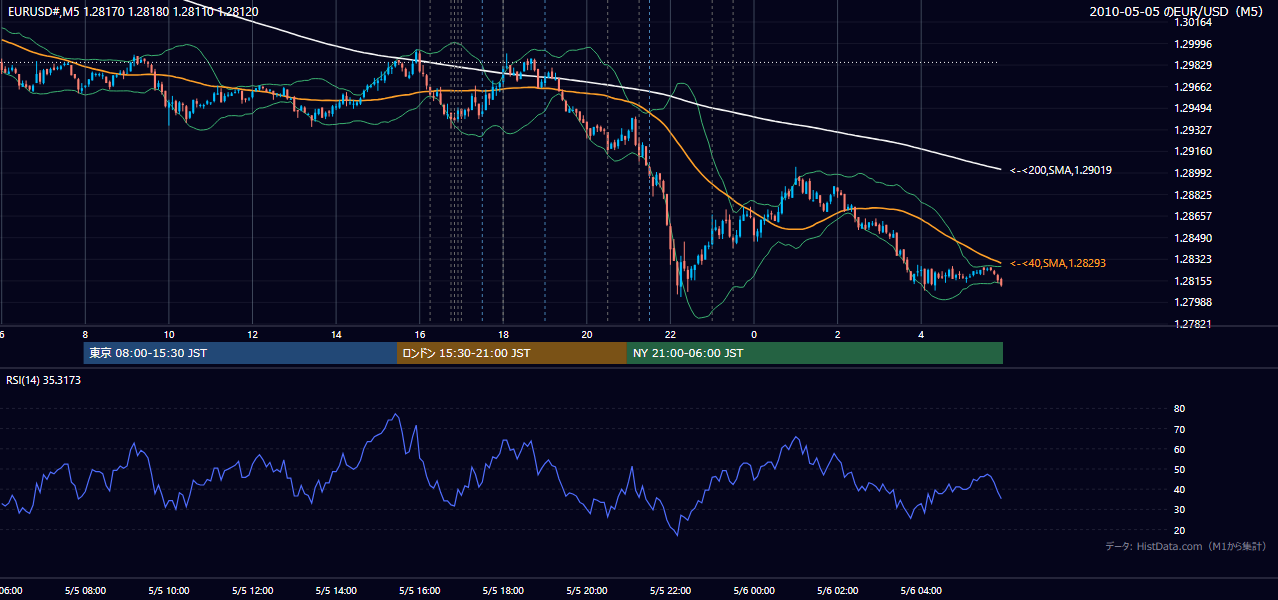The width and height of the screenshot is (1278, 600).
Task: Click the 5/5 14:00 time label
Action: pyautogui.click(x=335, y=591)
